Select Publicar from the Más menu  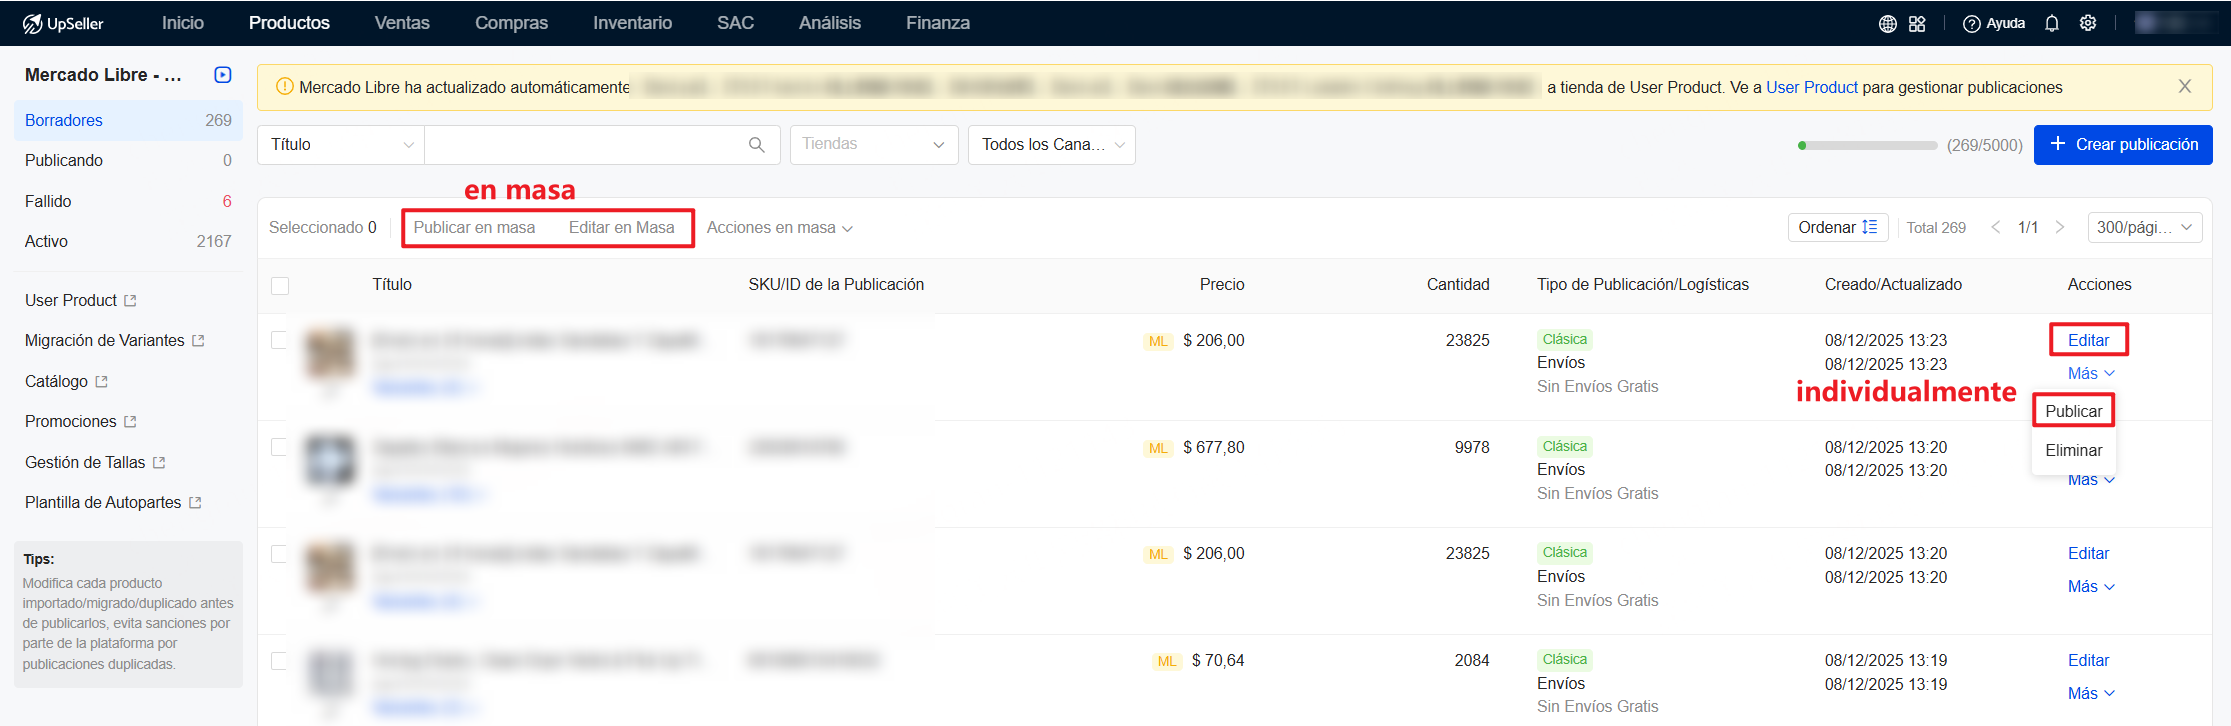click(2073, 411)
